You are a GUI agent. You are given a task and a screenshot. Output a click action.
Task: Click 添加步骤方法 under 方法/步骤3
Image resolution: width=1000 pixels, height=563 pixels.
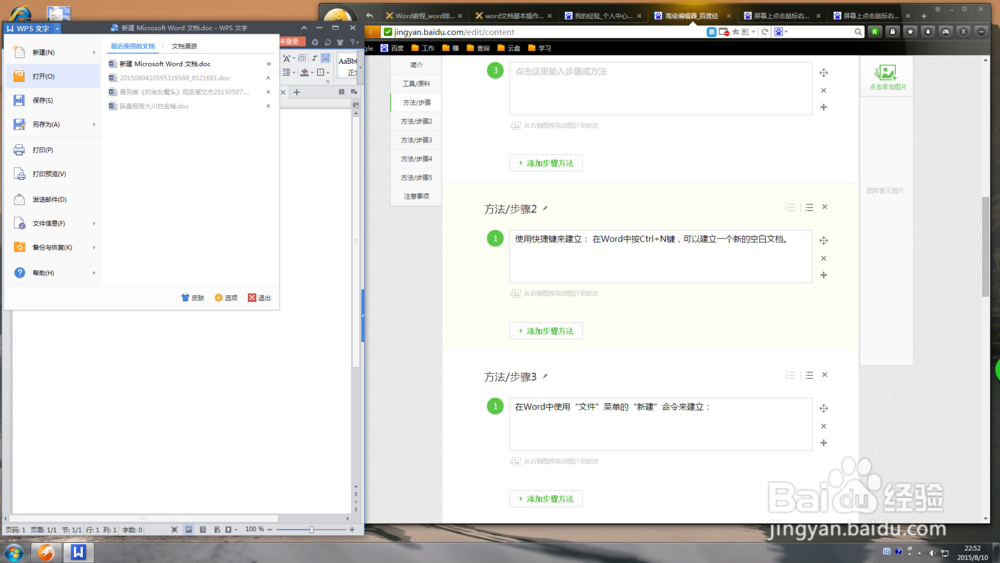546,499
